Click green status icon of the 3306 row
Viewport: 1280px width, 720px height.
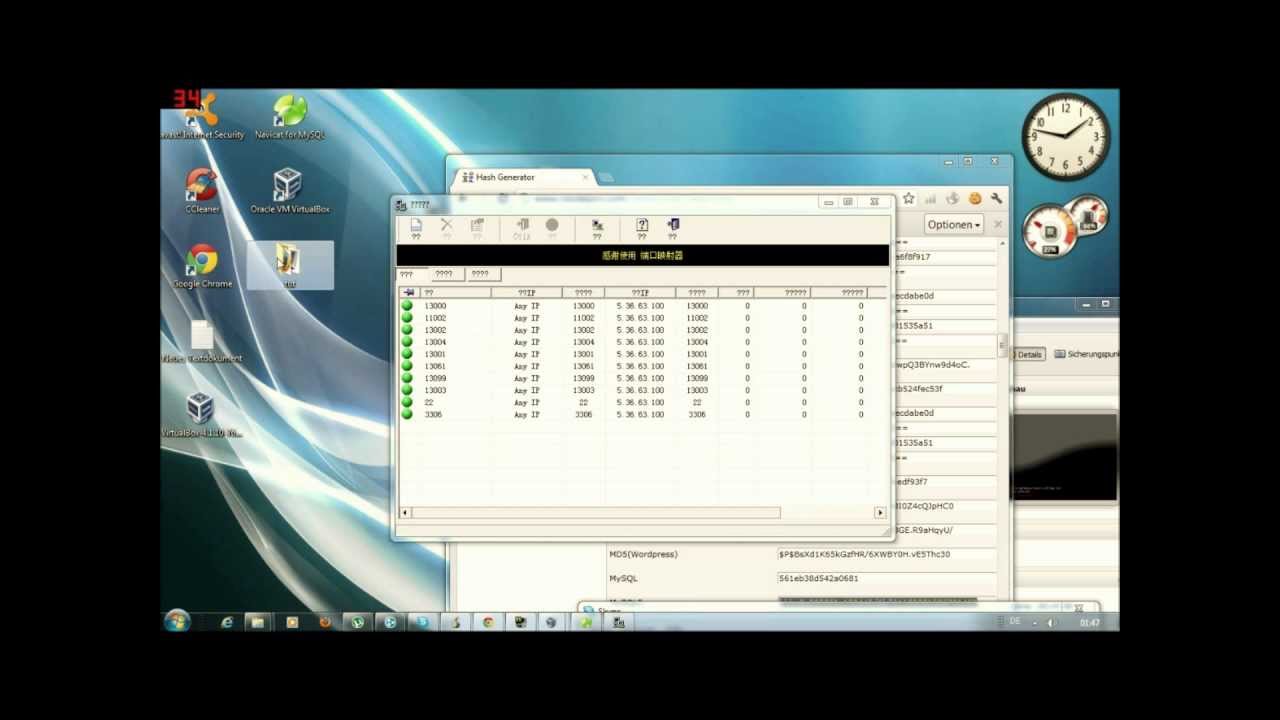407,414
